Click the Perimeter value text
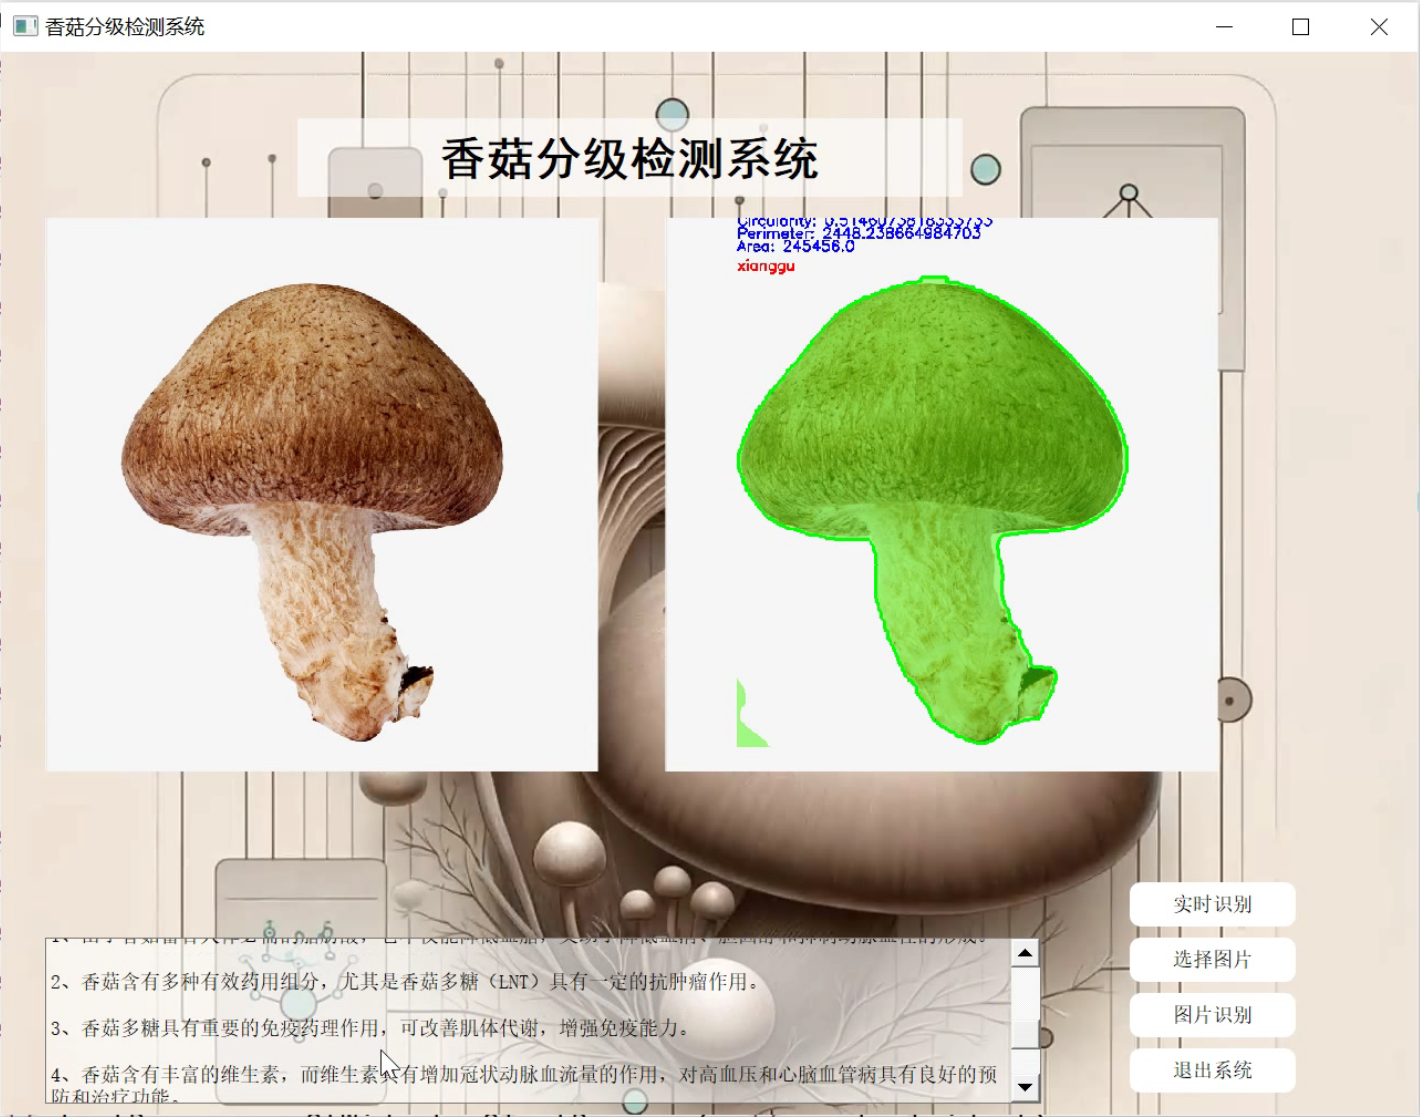The height and width of the screenshot is (1117, 1420). pyautogui.click(x=859, y=233)
